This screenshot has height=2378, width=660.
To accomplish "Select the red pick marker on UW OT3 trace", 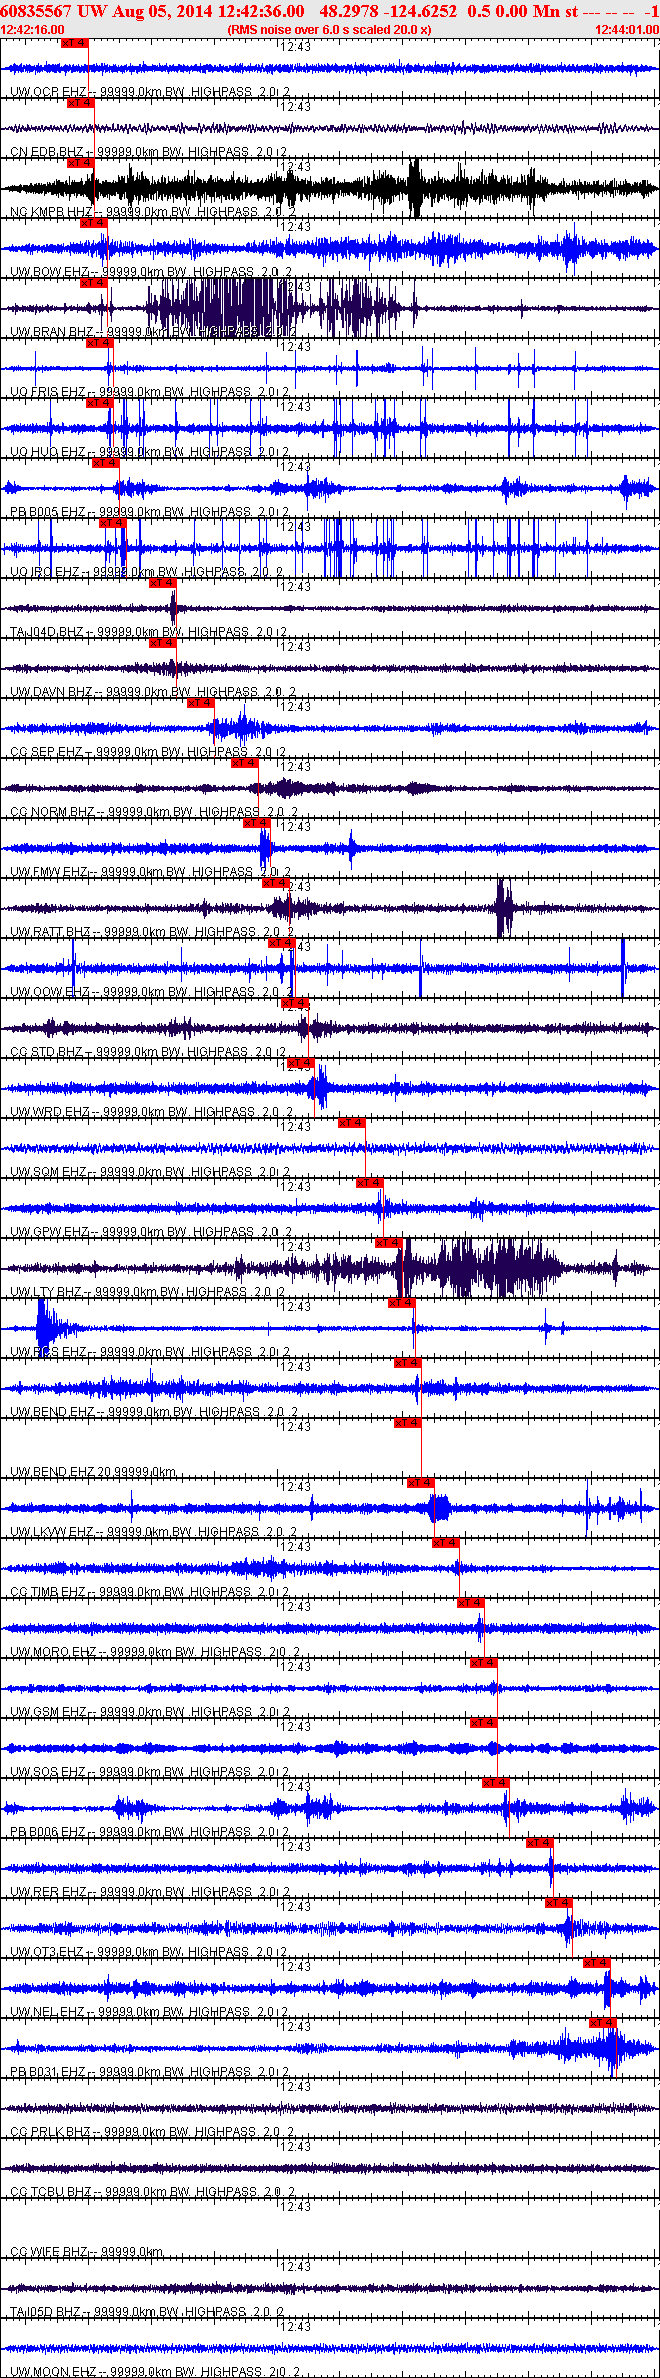I will pos(559,1903).
